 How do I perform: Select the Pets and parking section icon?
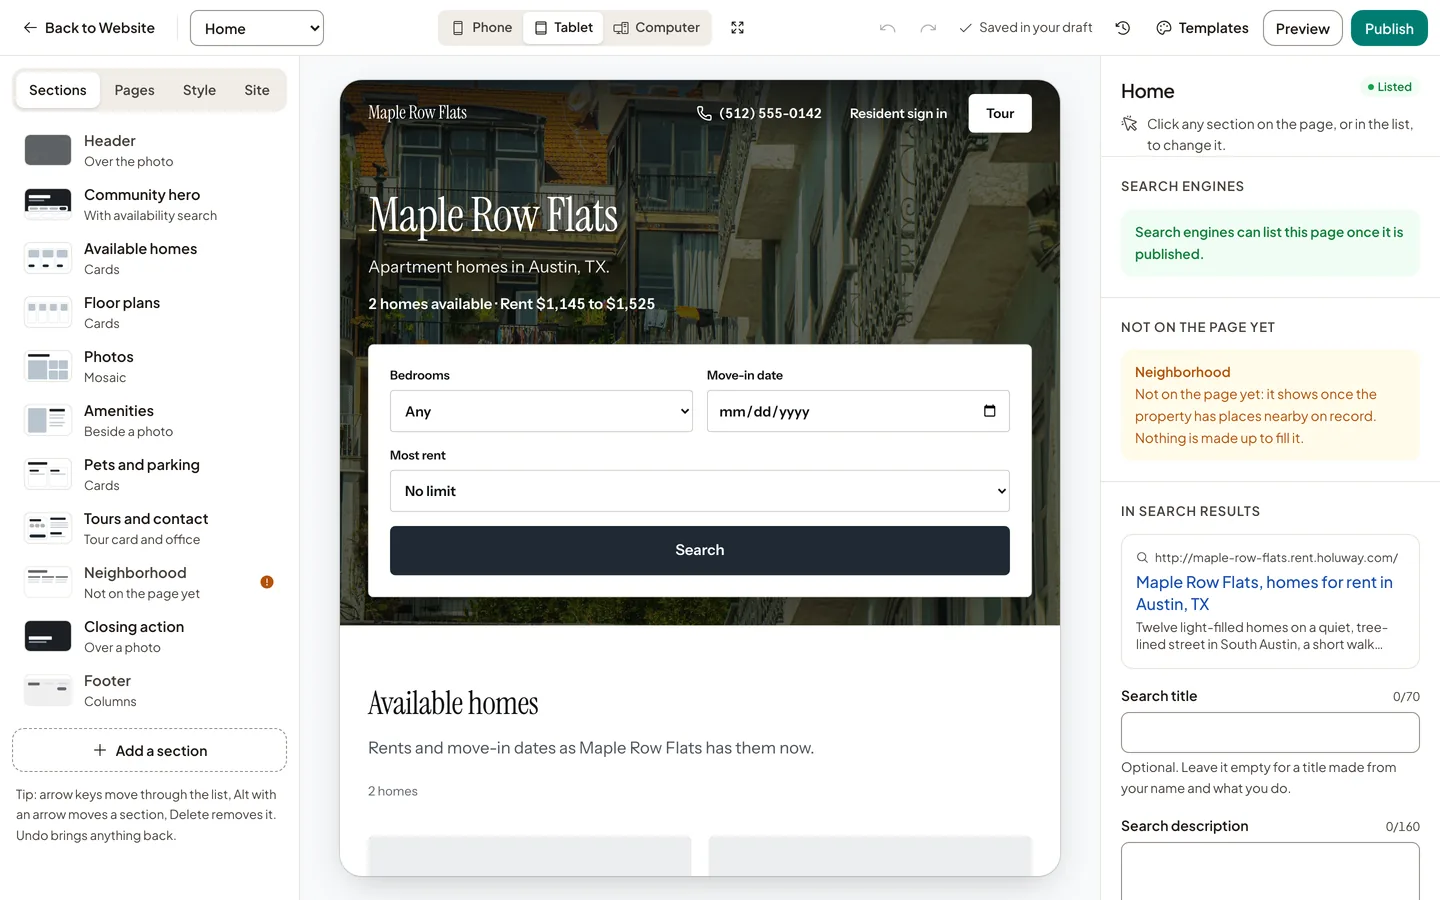[48, 474]
